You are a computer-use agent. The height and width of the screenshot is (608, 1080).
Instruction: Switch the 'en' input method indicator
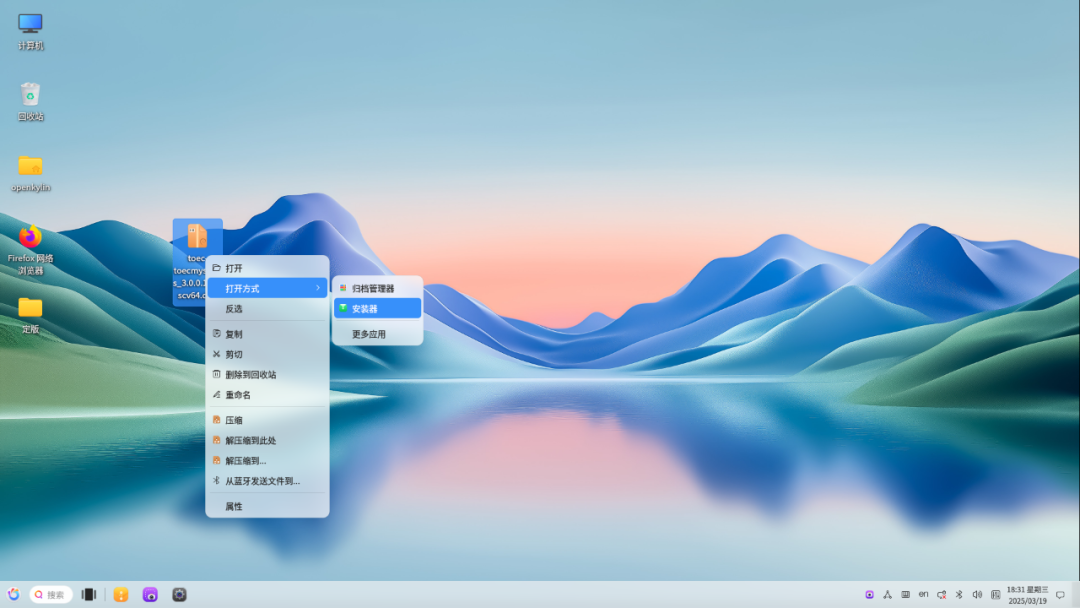tap(923, 594)
